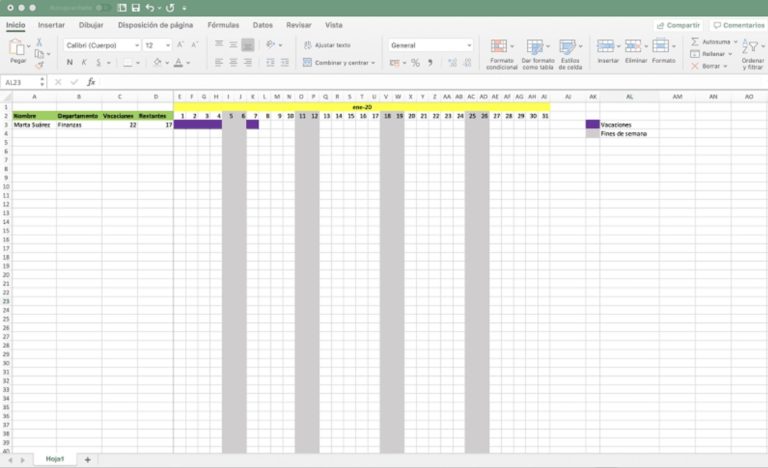
Task: Click the cut scissors icon
Action: pyautogui.click(x=39, y=42)
